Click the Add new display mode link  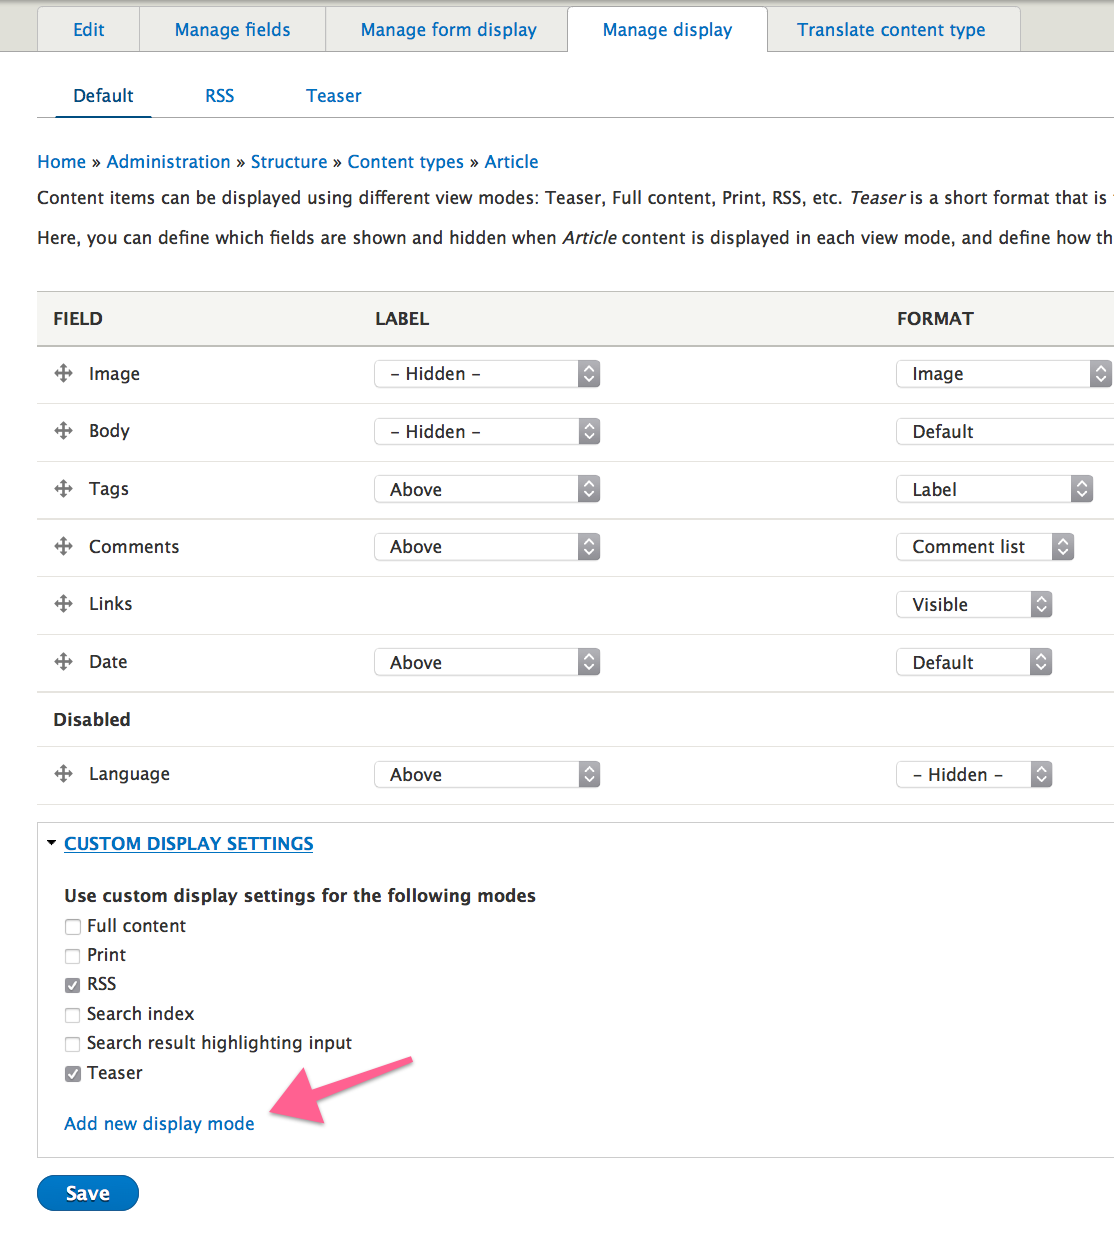[x=158, y=1123]
